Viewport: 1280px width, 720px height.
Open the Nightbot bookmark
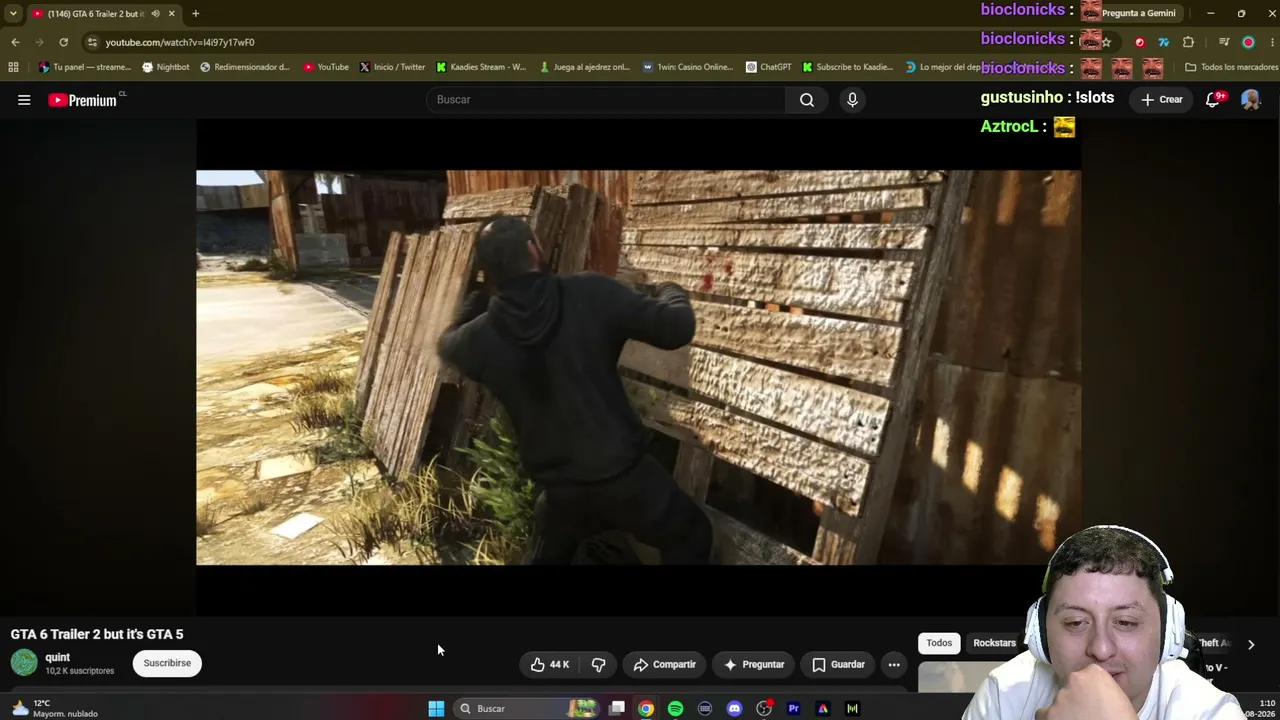[x=166, y=67]
